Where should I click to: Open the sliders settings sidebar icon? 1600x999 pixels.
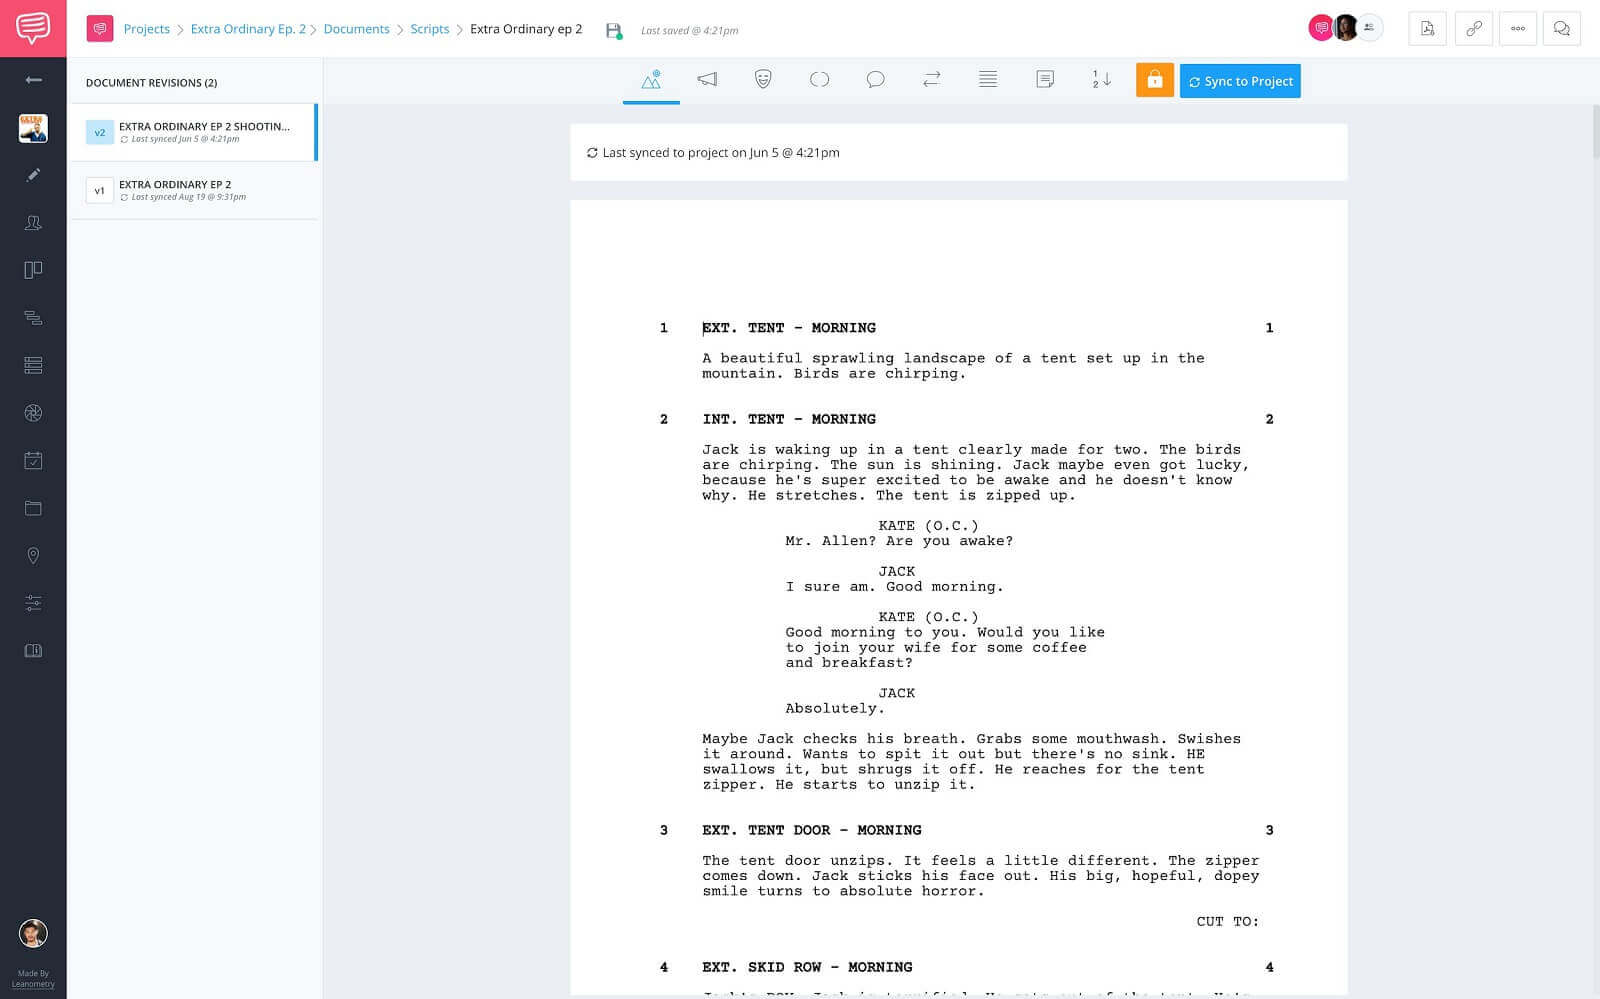coord(33,603)
